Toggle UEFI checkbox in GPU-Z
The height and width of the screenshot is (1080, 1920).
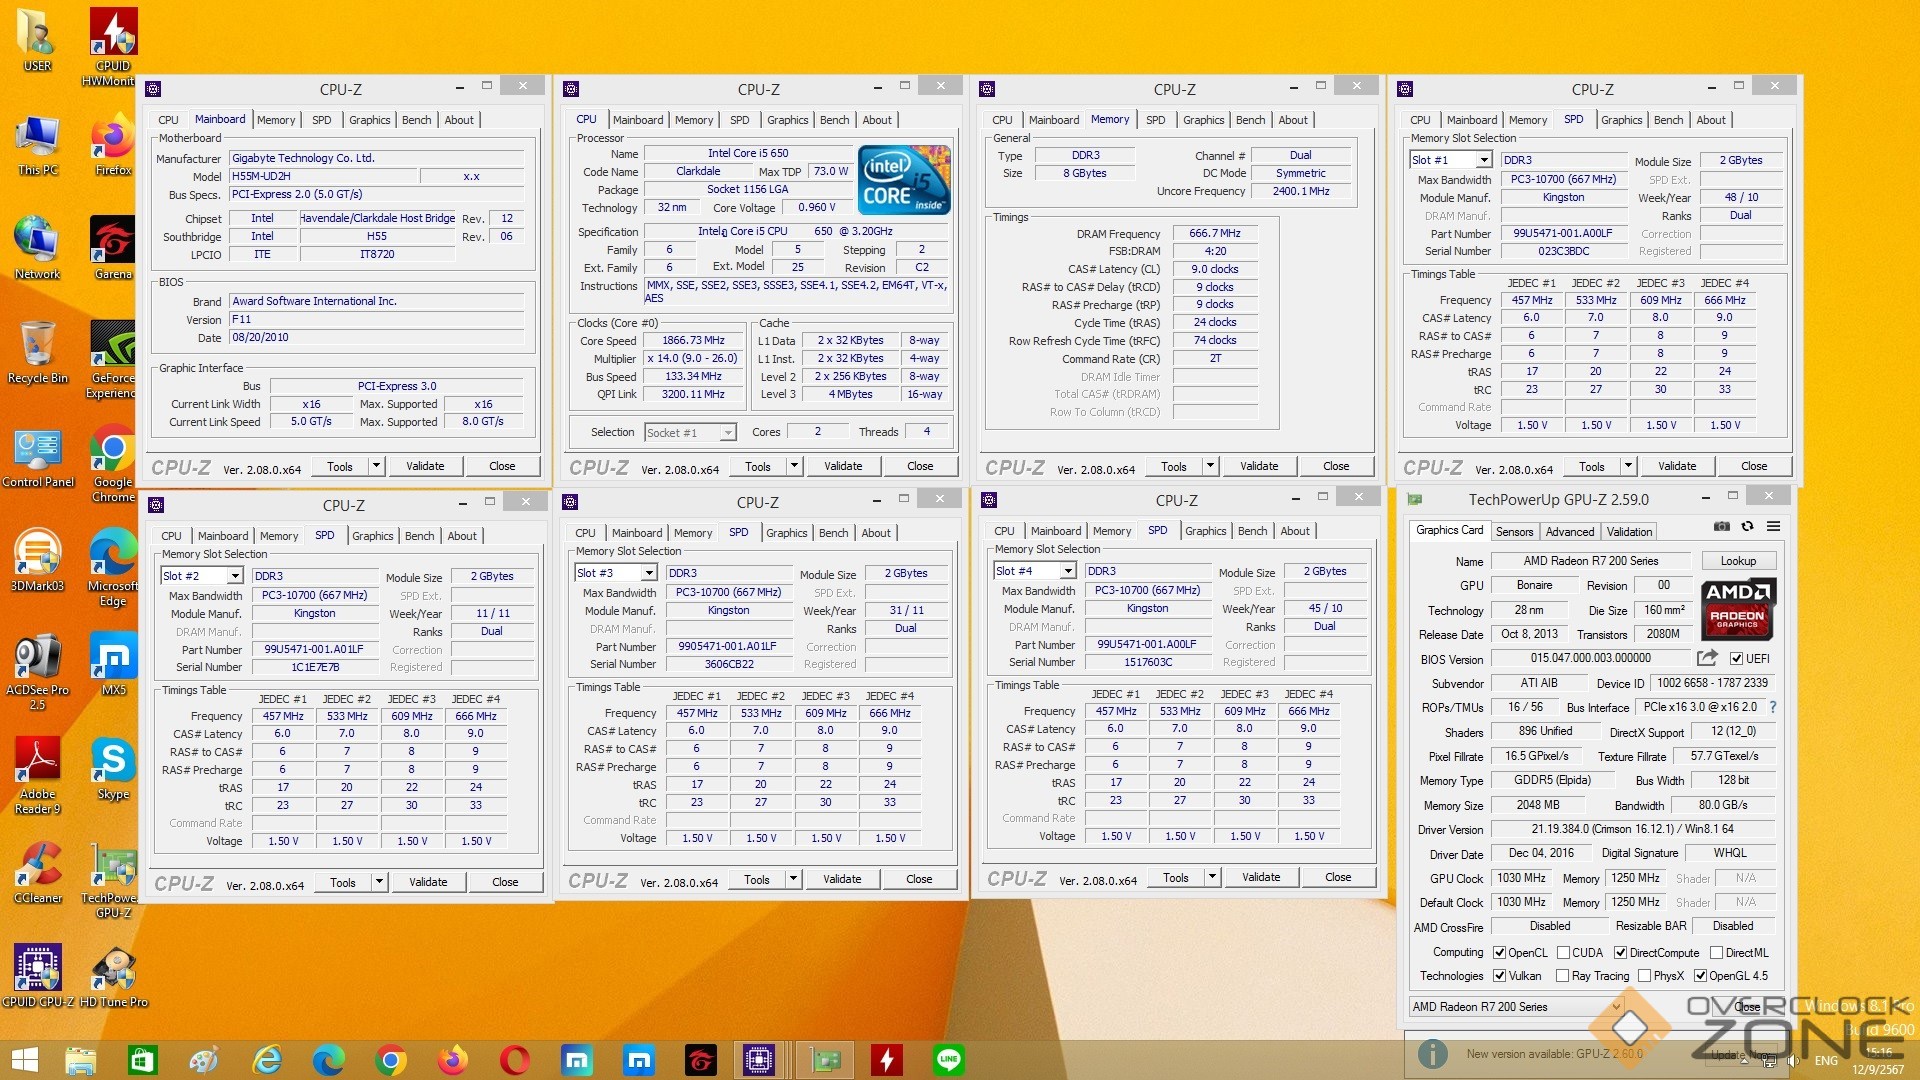tap(1737, 659)
